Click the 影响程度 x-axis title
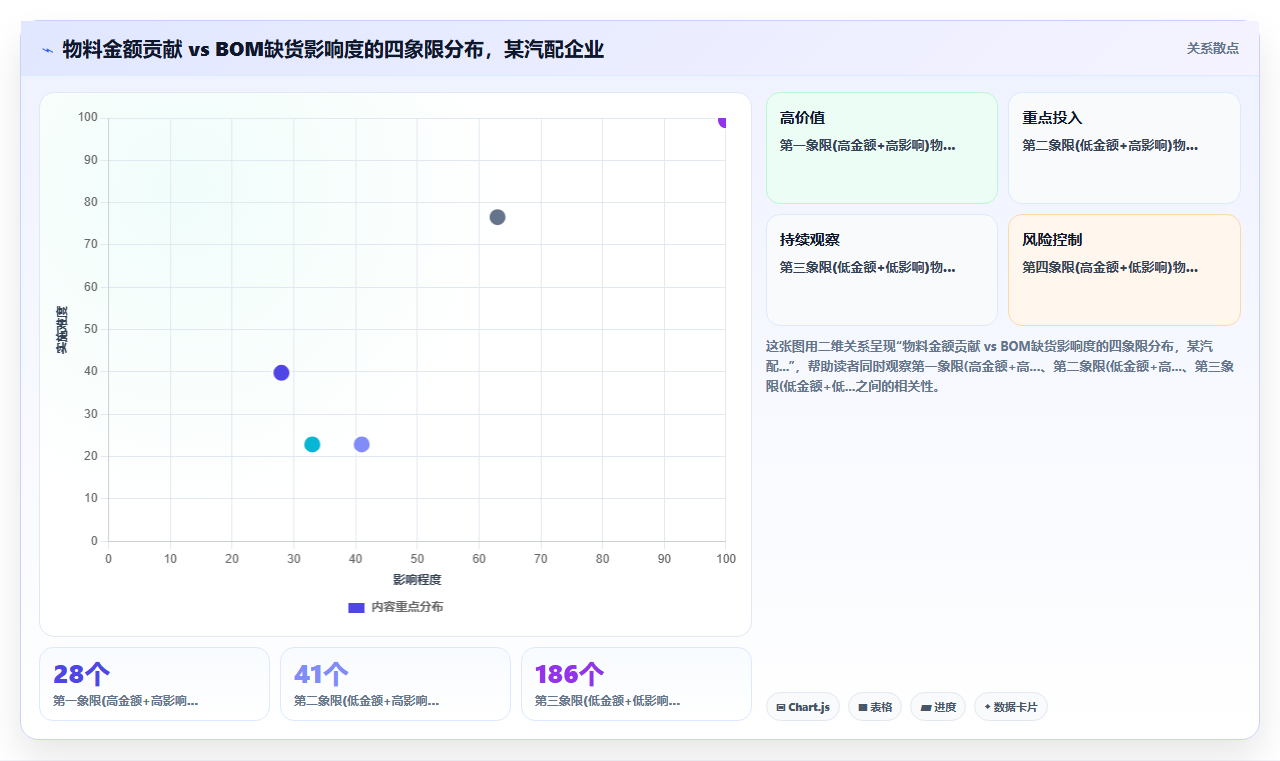Screen dimensions: 1280x761 point(417,579)
